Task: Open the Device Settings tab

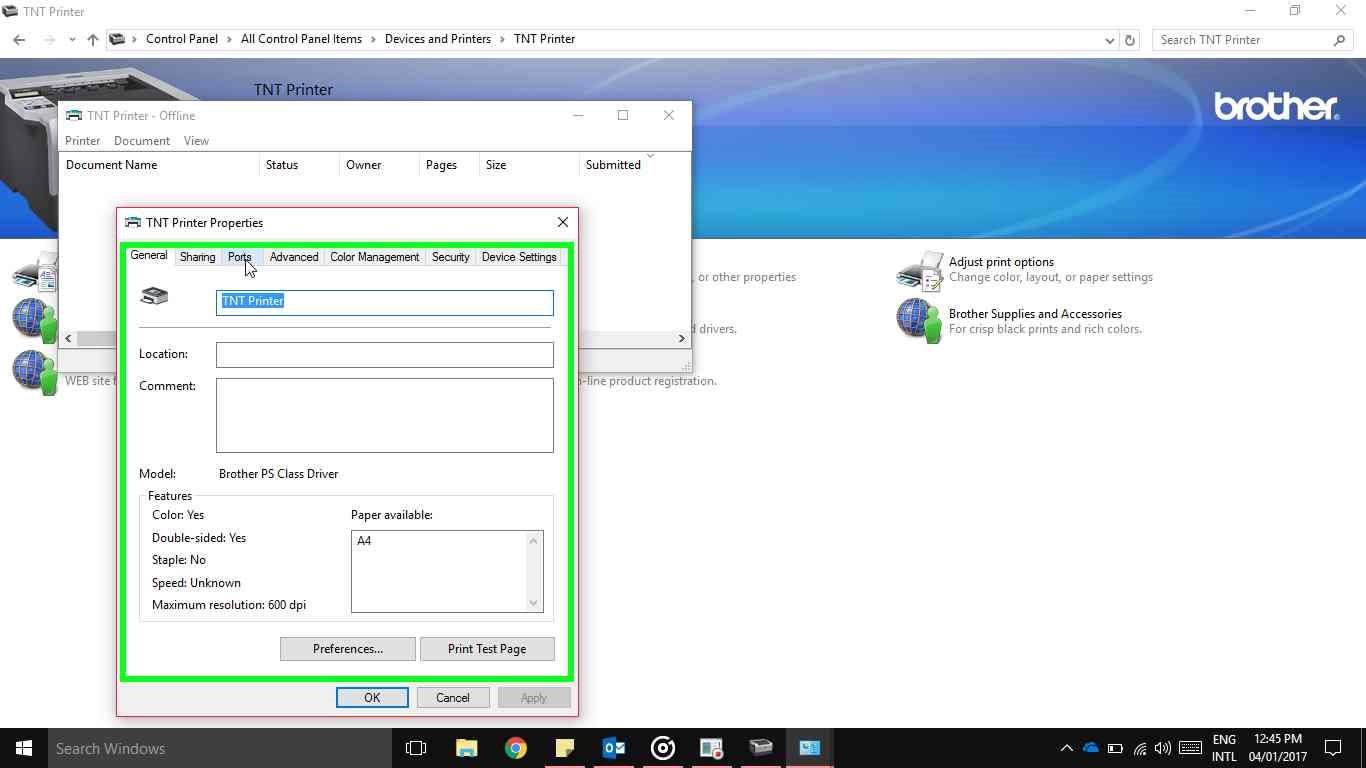Action: pos(519,257)
